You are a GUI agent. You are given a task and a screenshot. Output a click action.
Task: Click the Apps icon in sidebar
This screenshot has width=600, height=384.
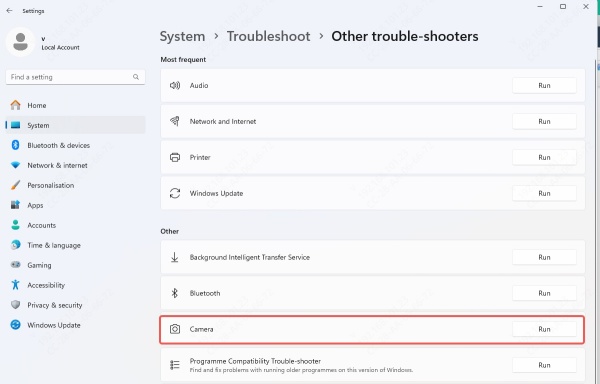point(15,205)
